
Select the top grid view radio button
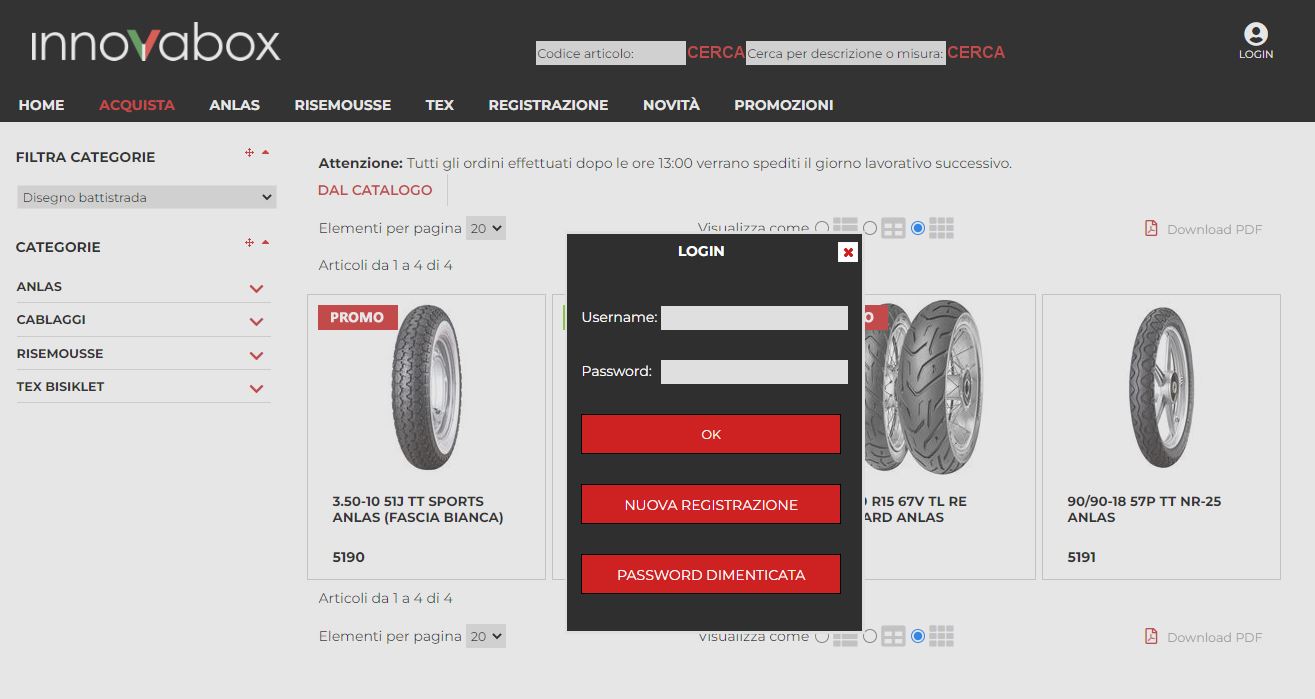(x=918, y=228)
